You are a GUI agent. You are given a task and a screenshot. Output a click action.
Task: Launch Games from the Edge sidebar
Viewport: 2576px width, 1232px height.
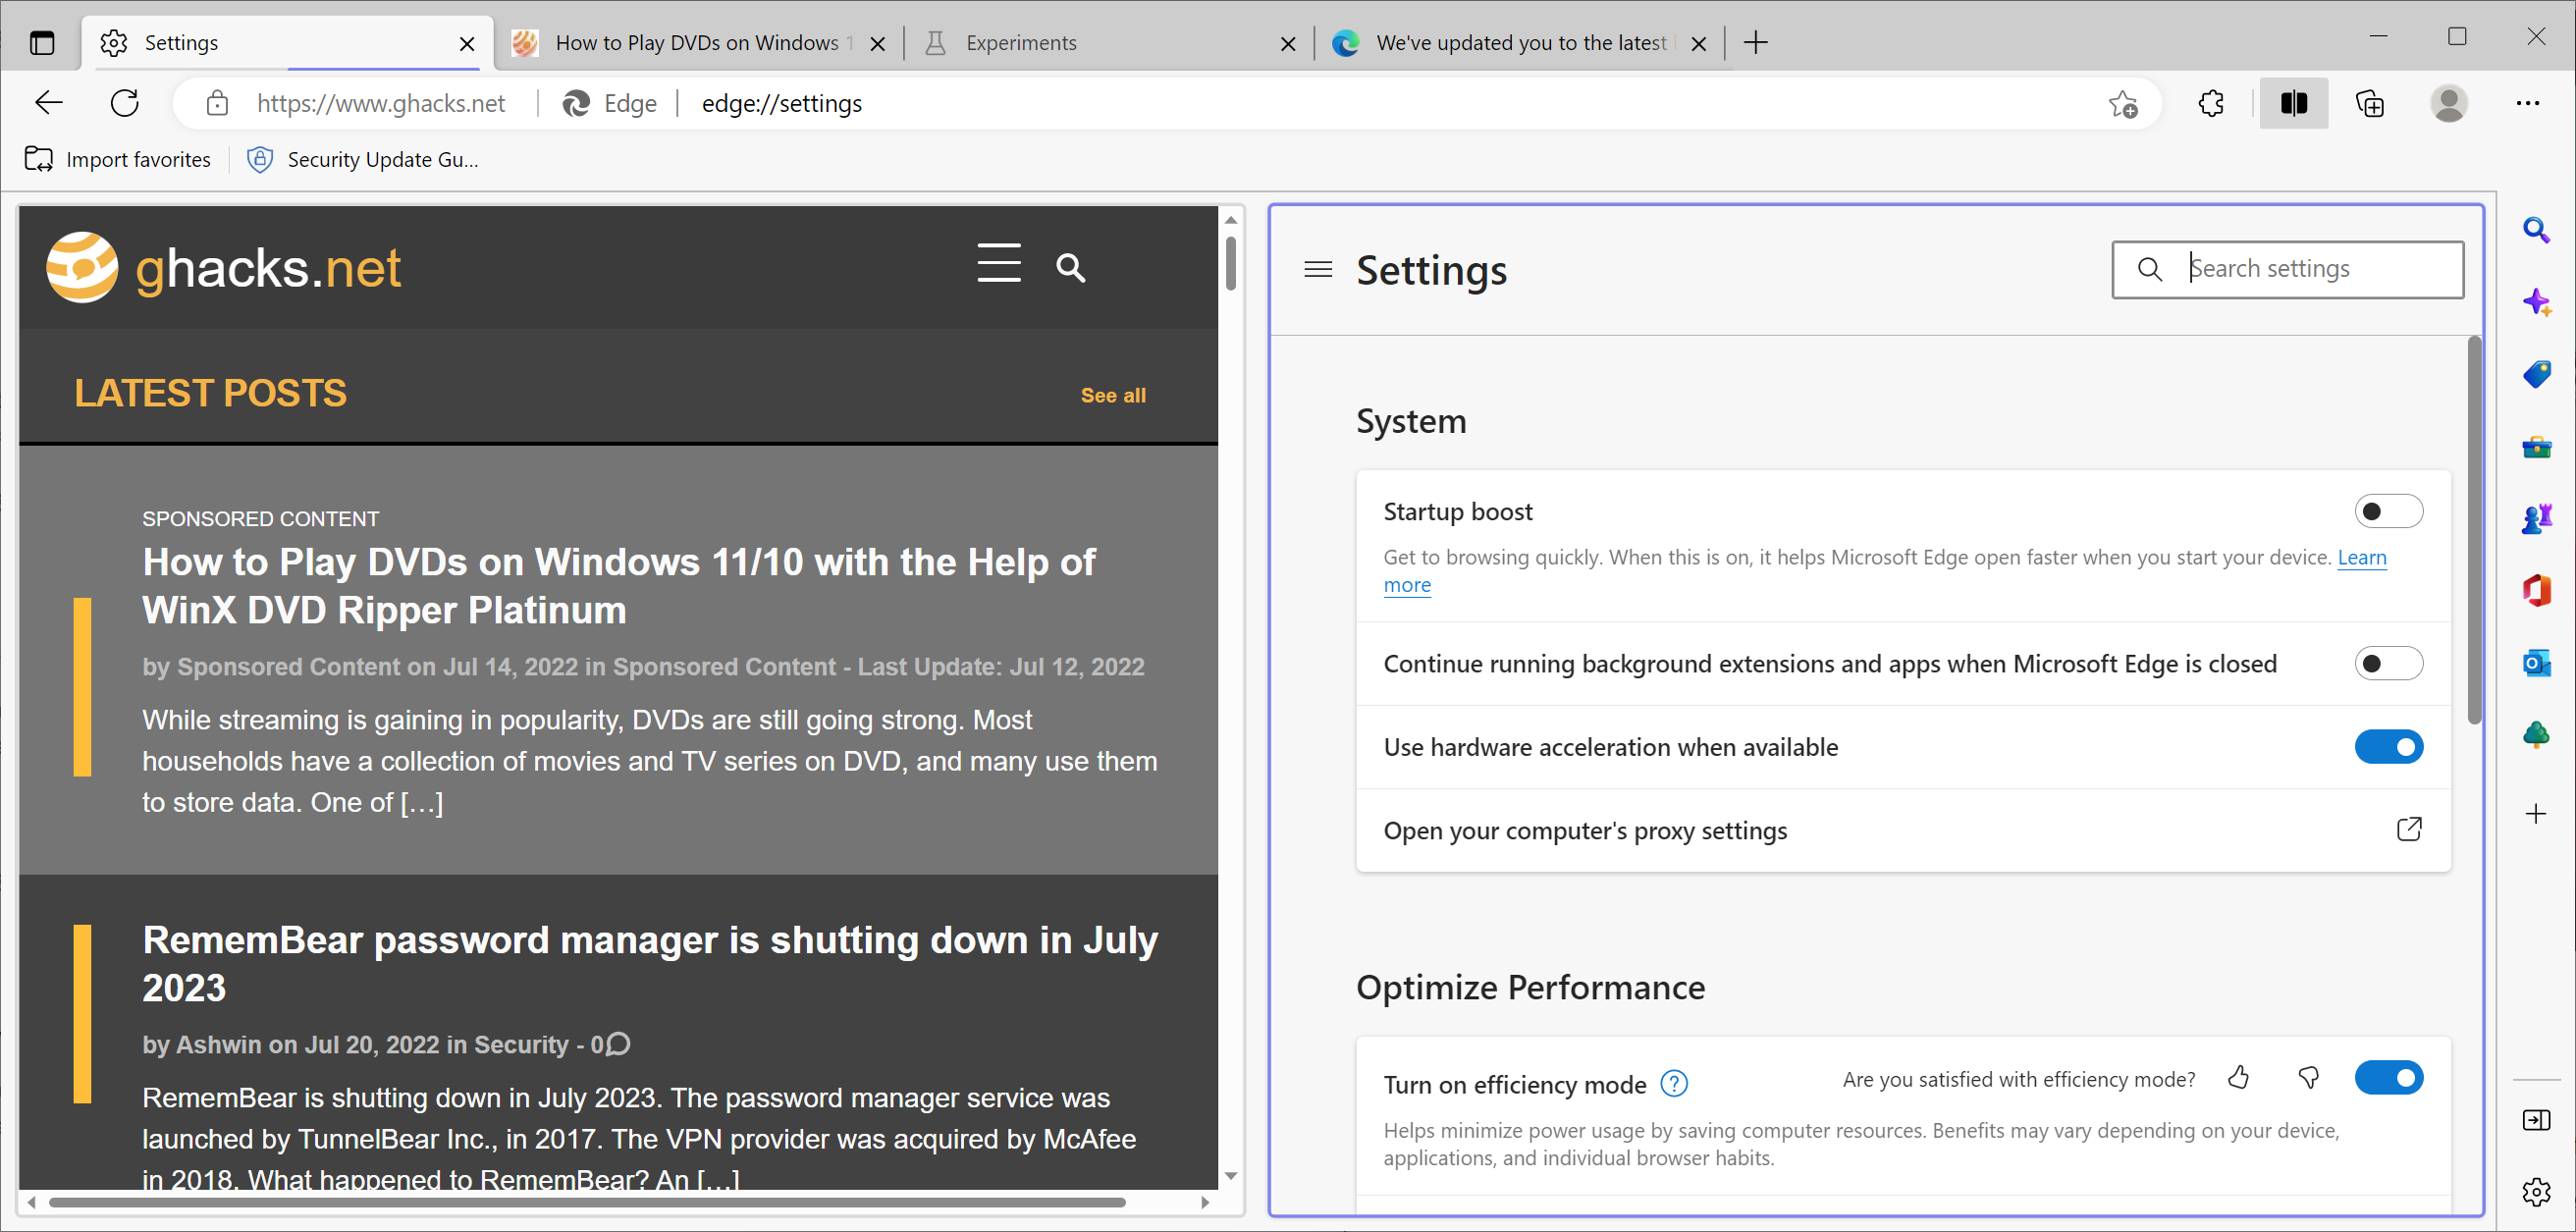[2538, 518]
